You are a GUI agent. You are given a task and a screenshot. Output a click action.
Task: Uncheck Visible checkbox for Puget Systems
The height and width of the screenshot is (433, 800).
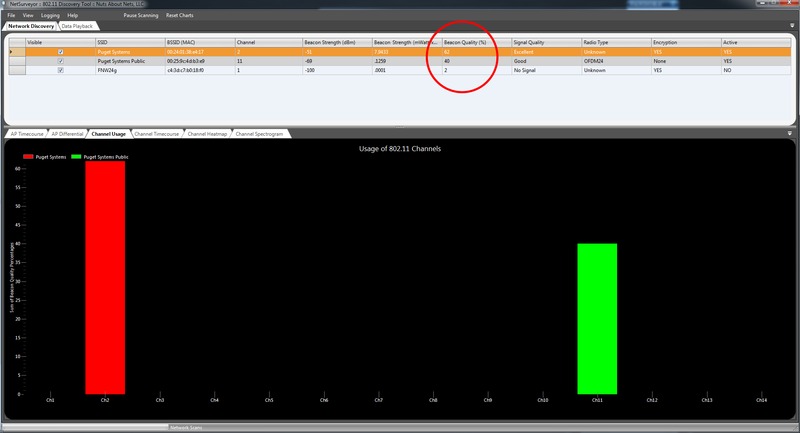pos(61,52)
